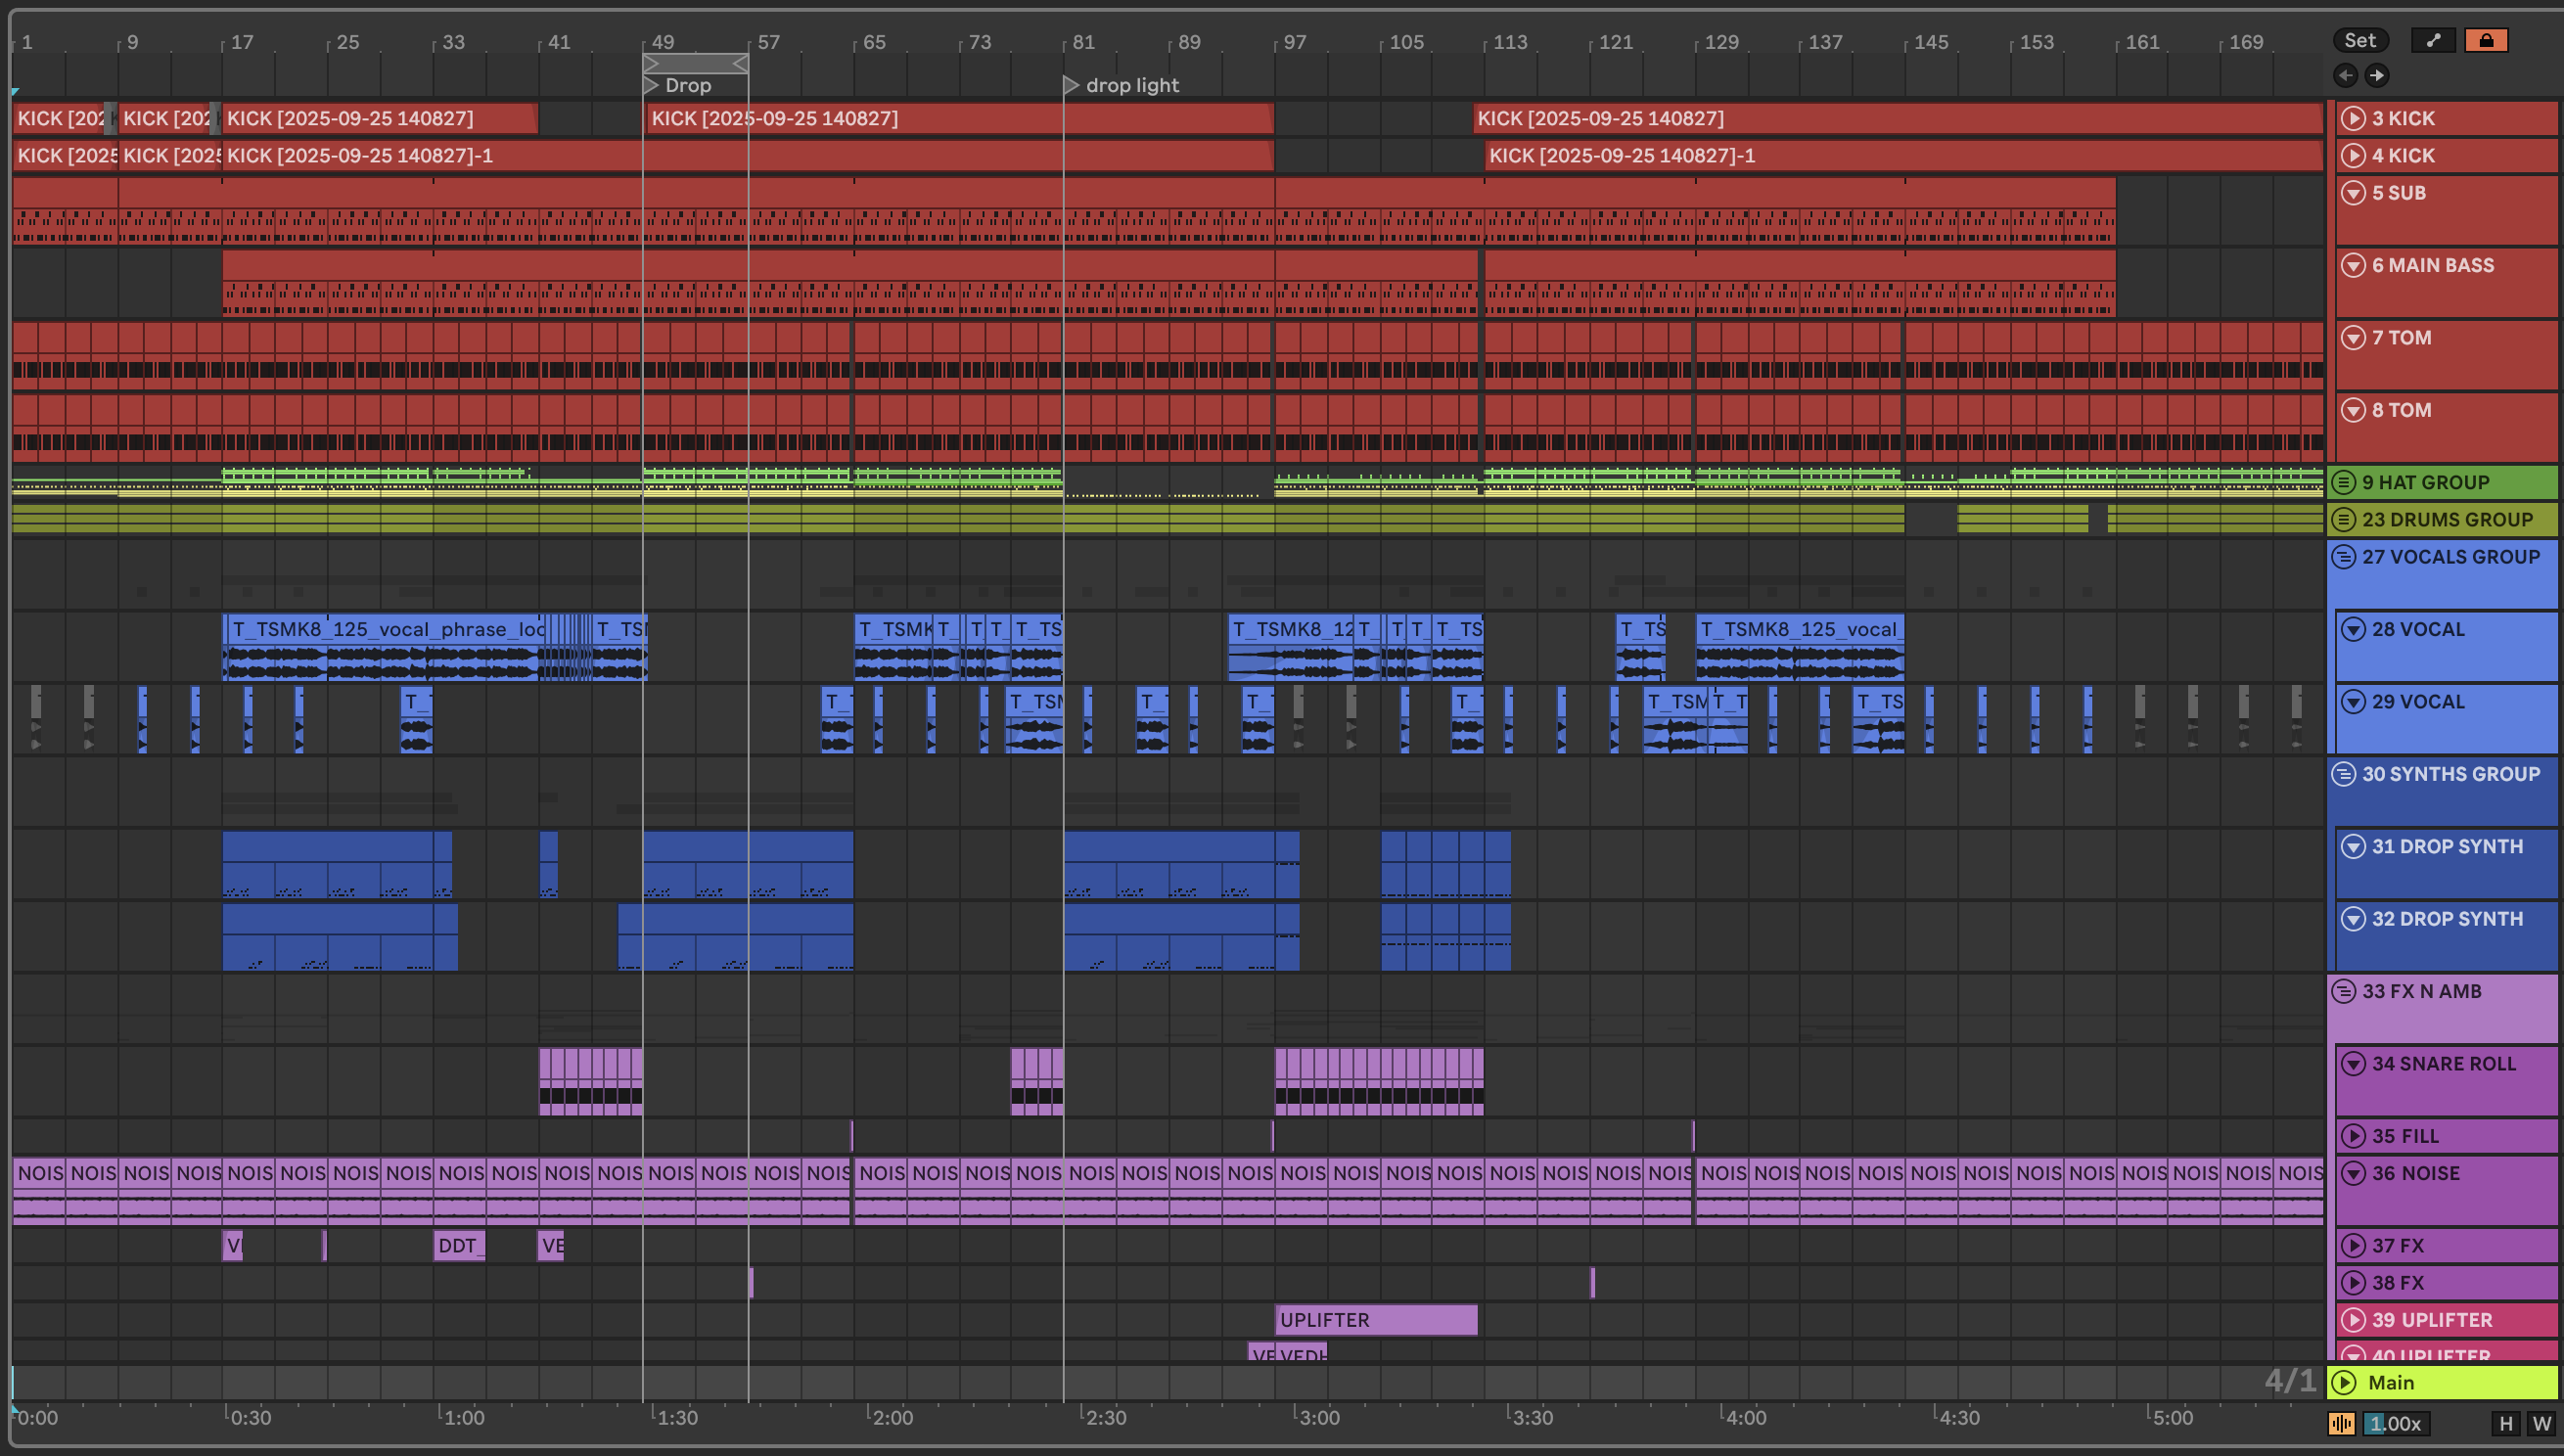Select the 'drop light' locator marker
The width and height of the screenshot is (2564, 1456).
pos(1072,85)
